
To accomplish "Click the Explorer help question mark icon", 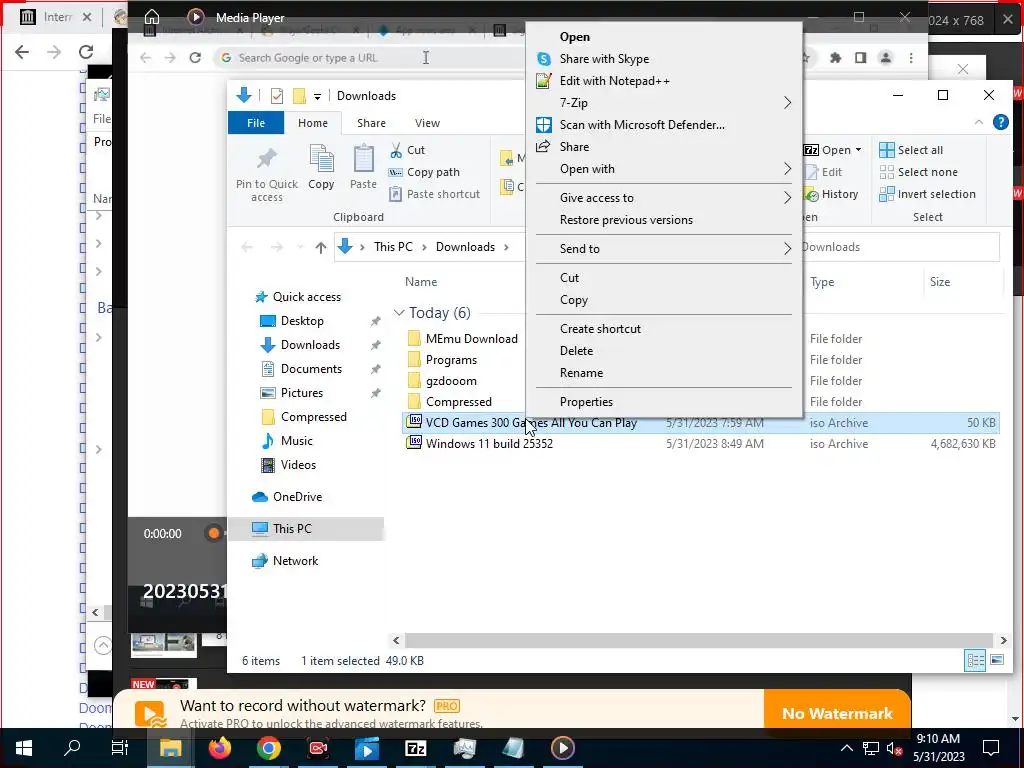I will [1000, 122].
